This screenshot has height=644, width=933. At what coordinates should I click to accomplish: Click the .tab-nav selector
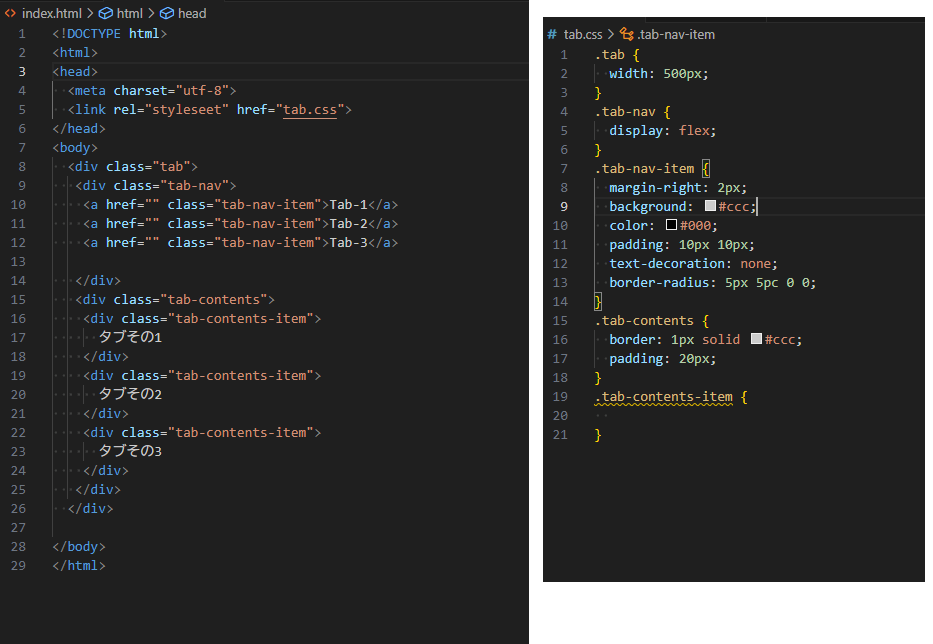point(625,111)
